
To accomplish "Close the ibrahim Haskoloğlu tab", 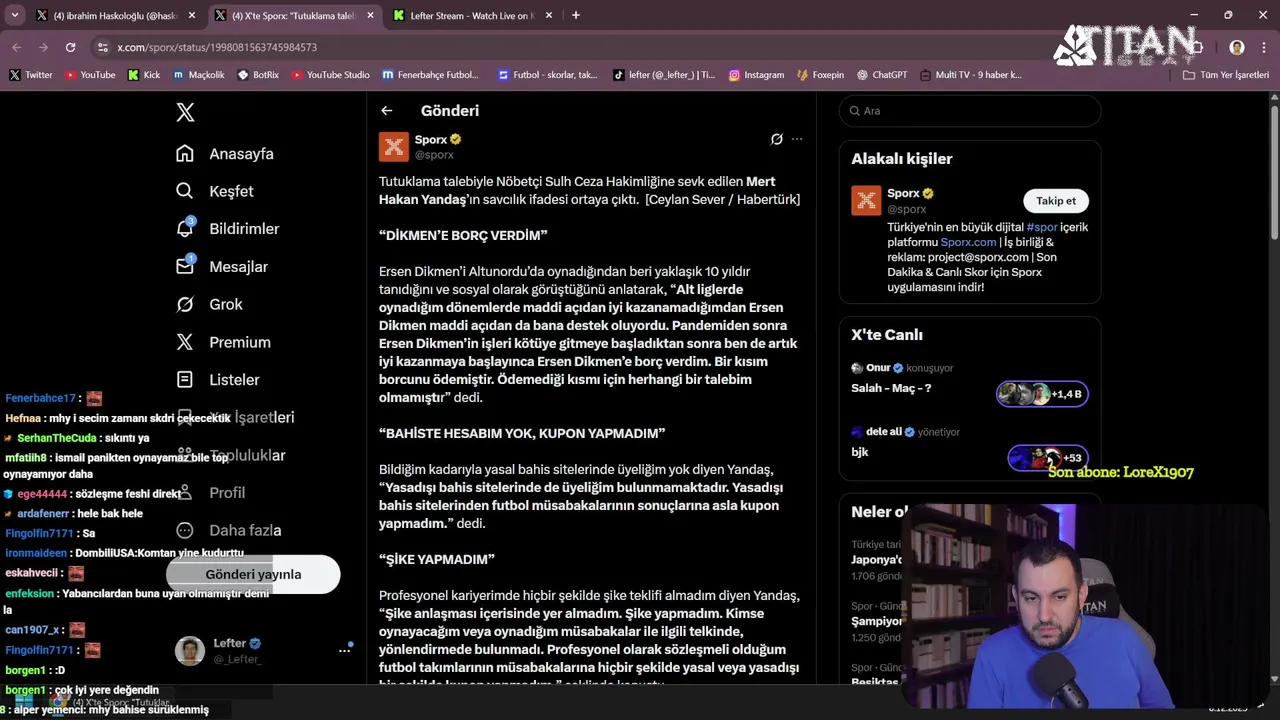I will tap(192, 16).
